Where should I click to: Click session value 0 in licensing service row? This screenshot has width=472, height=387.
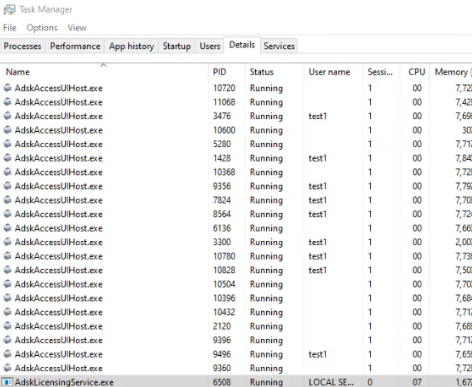click(x=370, y=382)
